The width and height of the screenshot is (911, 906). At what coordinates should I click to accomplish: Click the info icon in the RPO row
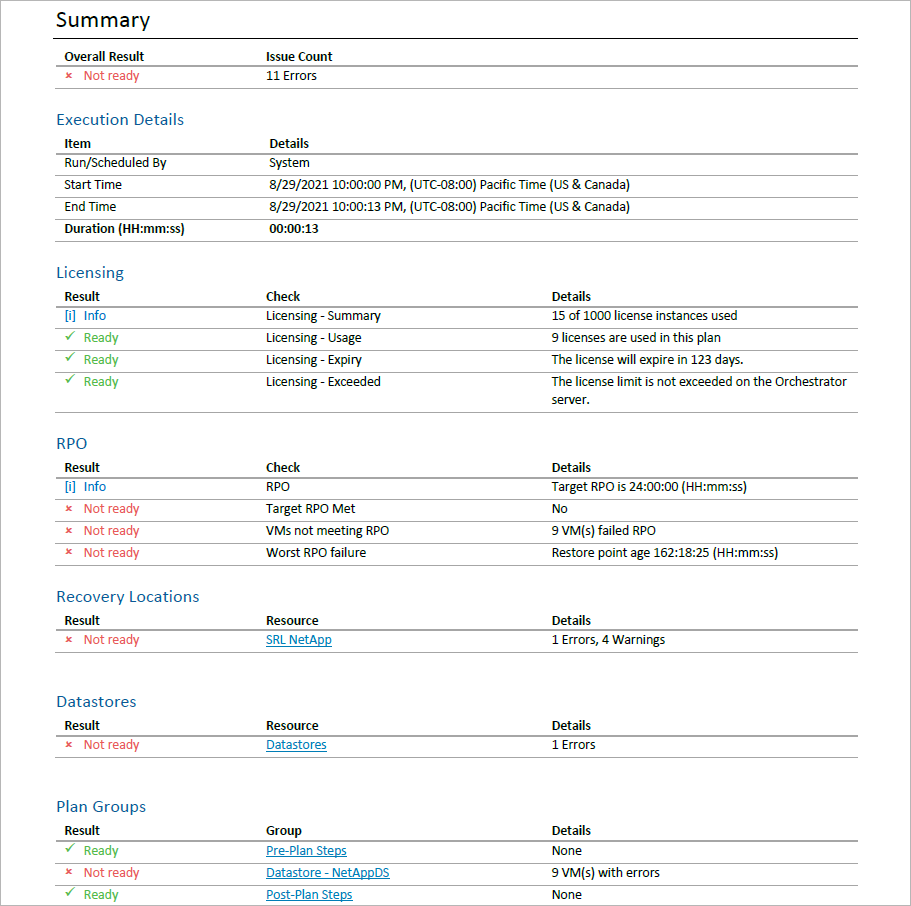coord(70,486)
